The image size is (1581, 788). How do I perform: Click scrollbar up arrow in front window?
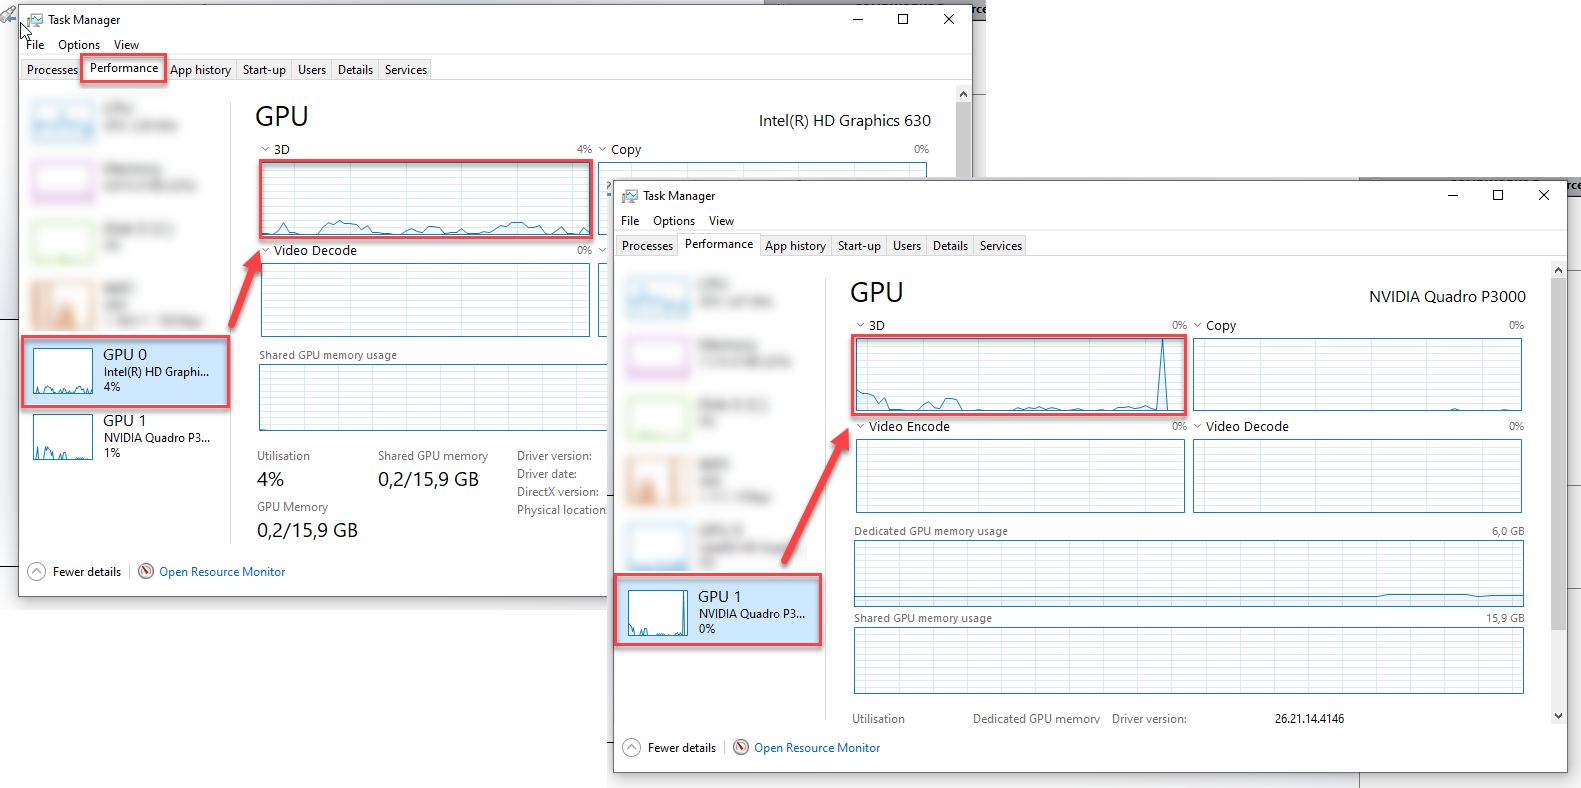tap(1558, 270)
